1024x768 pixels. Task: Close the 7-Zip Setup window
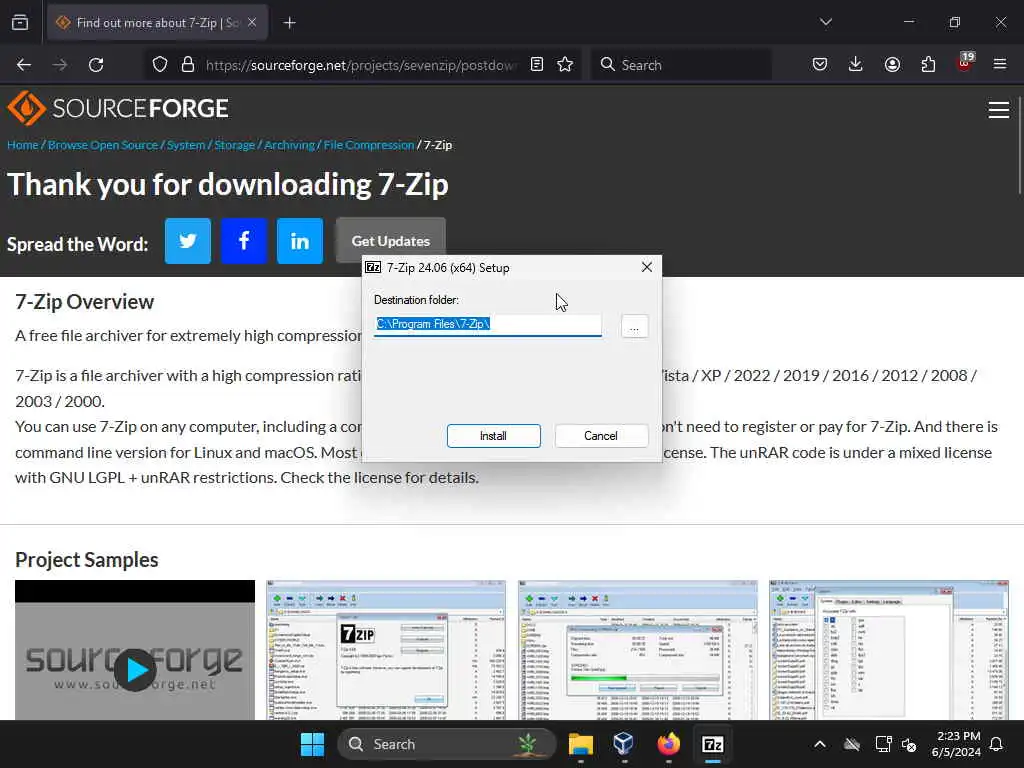click(647, 267)
